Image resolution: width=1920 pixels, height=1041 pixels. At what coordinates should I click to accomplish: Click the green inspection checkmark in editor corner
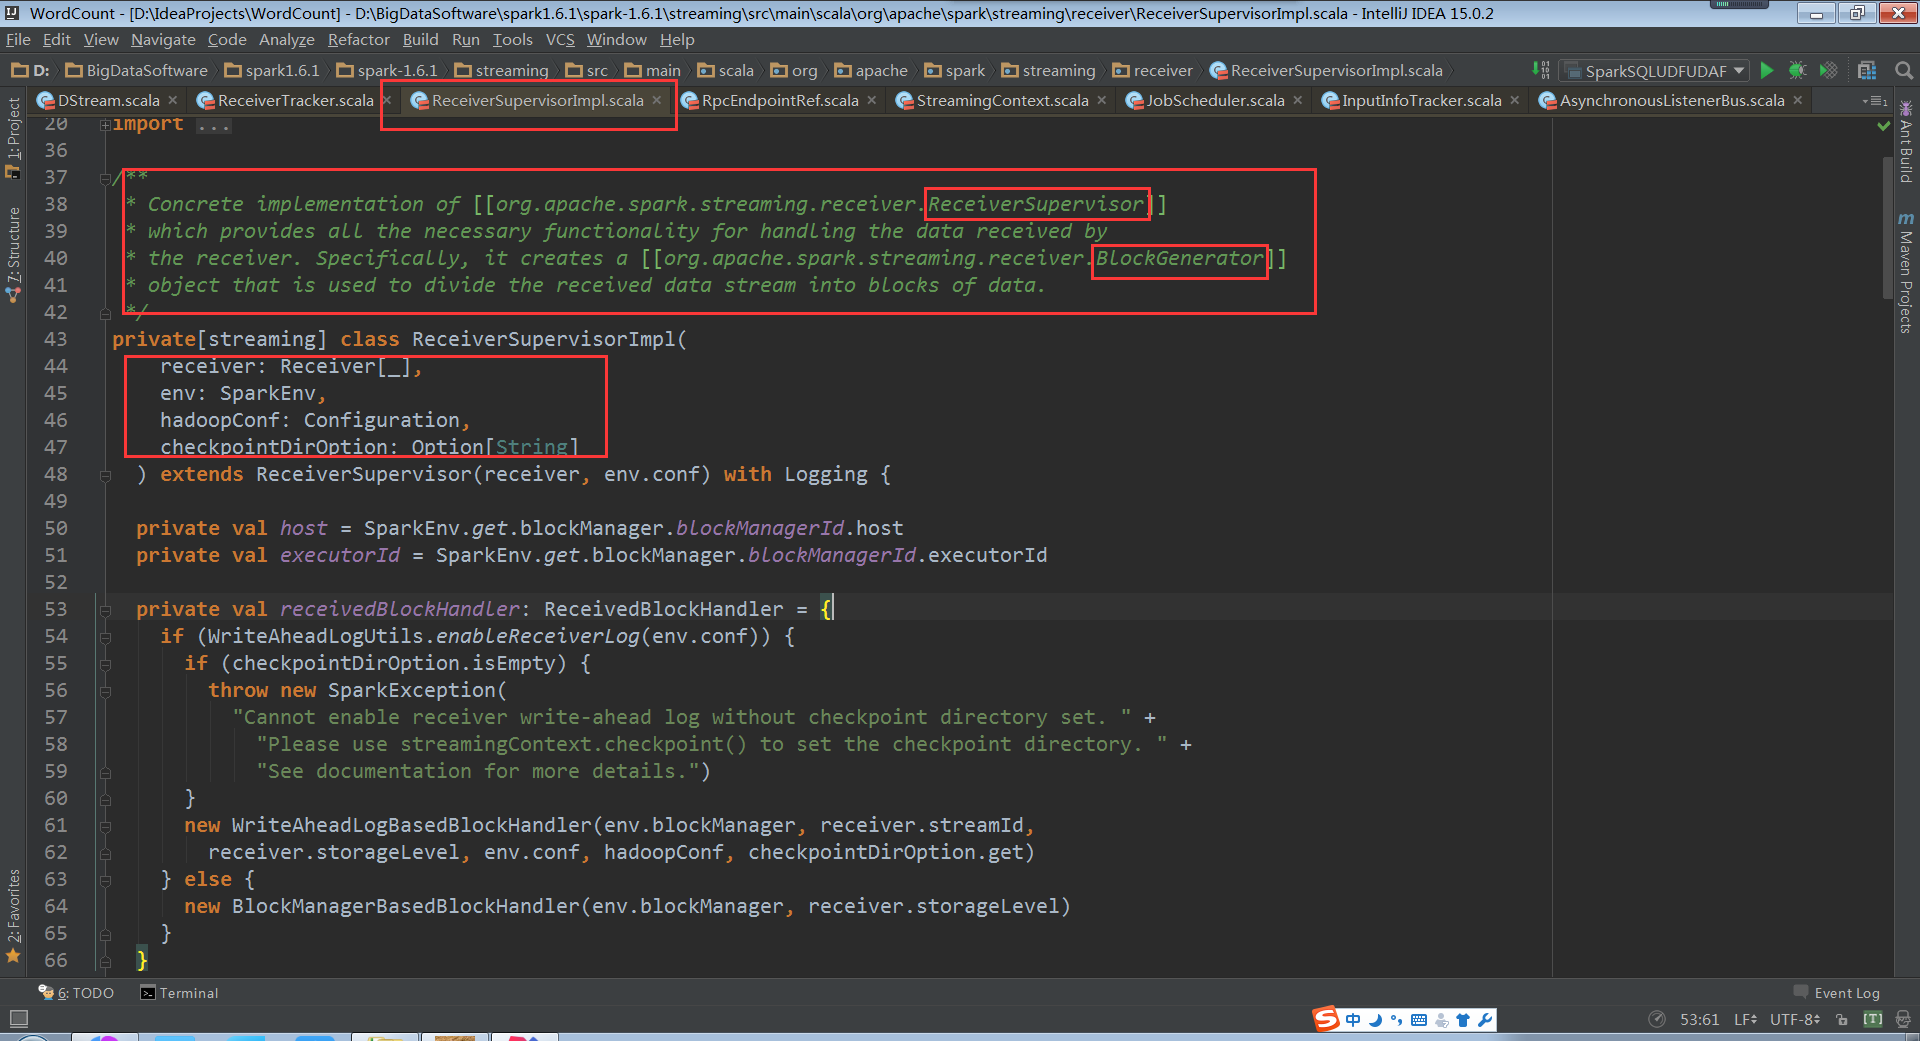point(1883,126)
